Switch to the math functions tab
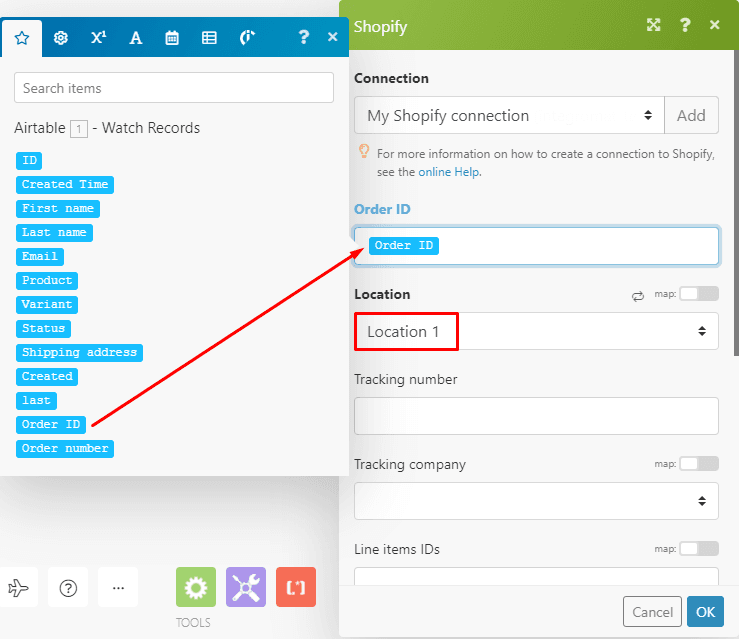 tap(98, 38)
